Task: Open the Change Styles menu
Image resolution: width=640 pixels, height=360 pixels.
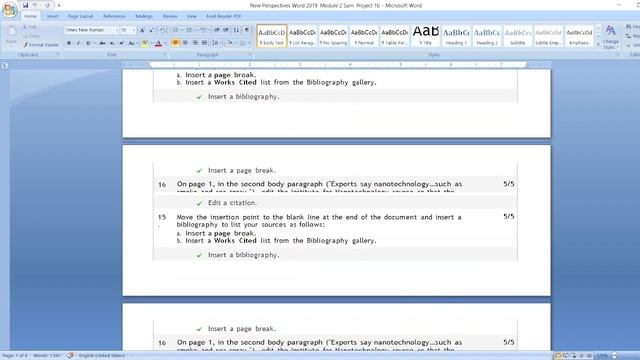Action: click(611, 37)
